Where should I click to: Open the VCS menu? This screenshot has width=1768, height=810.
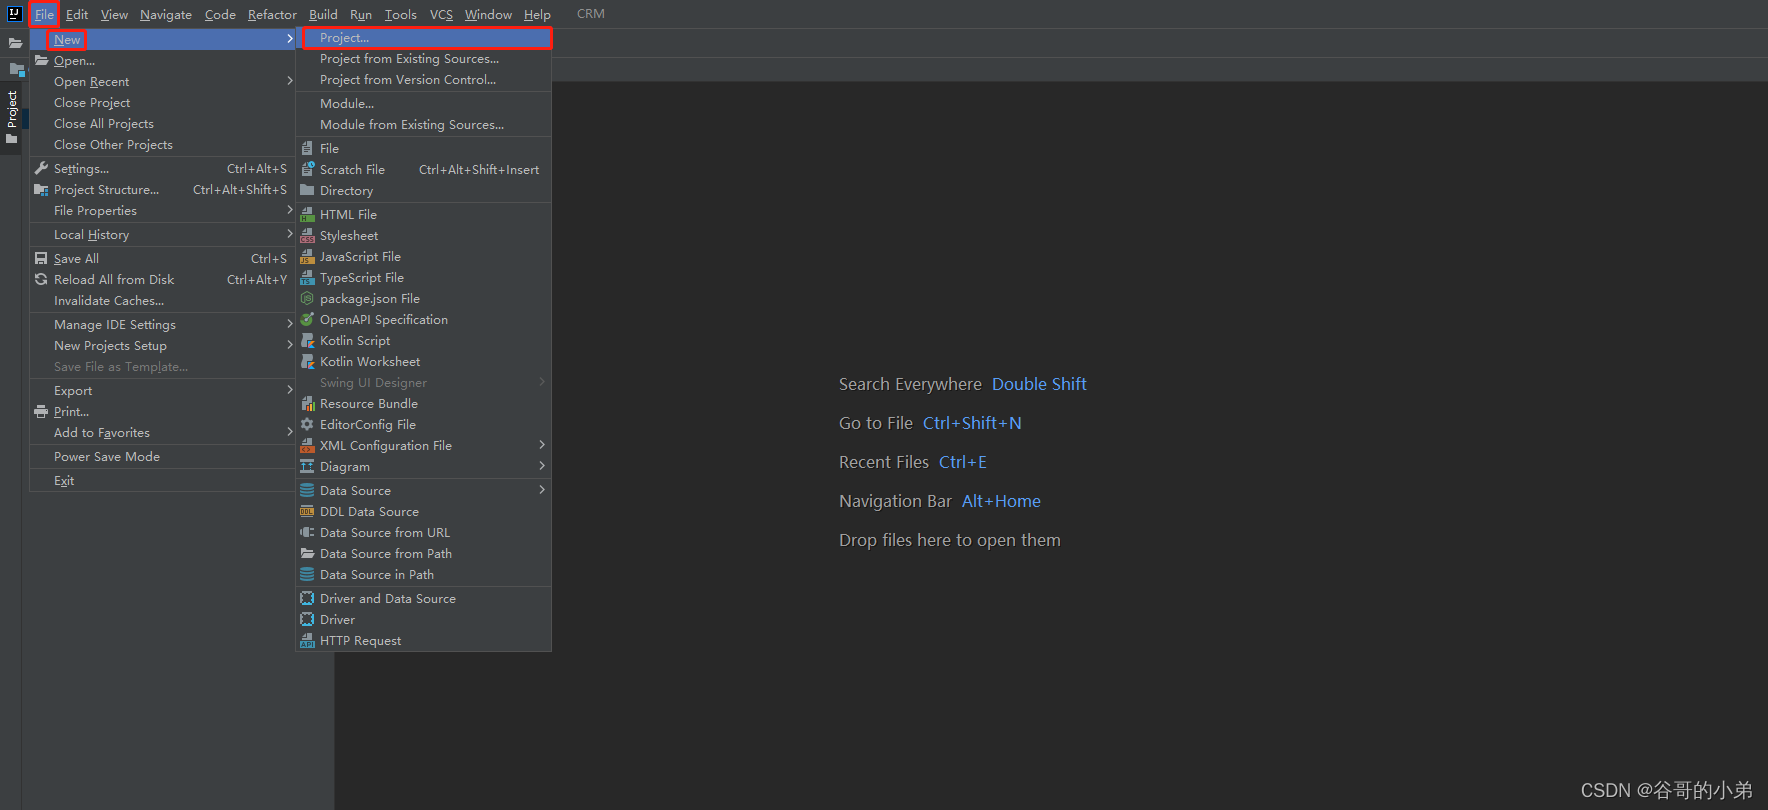pyautogui.click(x=441, y=14)
